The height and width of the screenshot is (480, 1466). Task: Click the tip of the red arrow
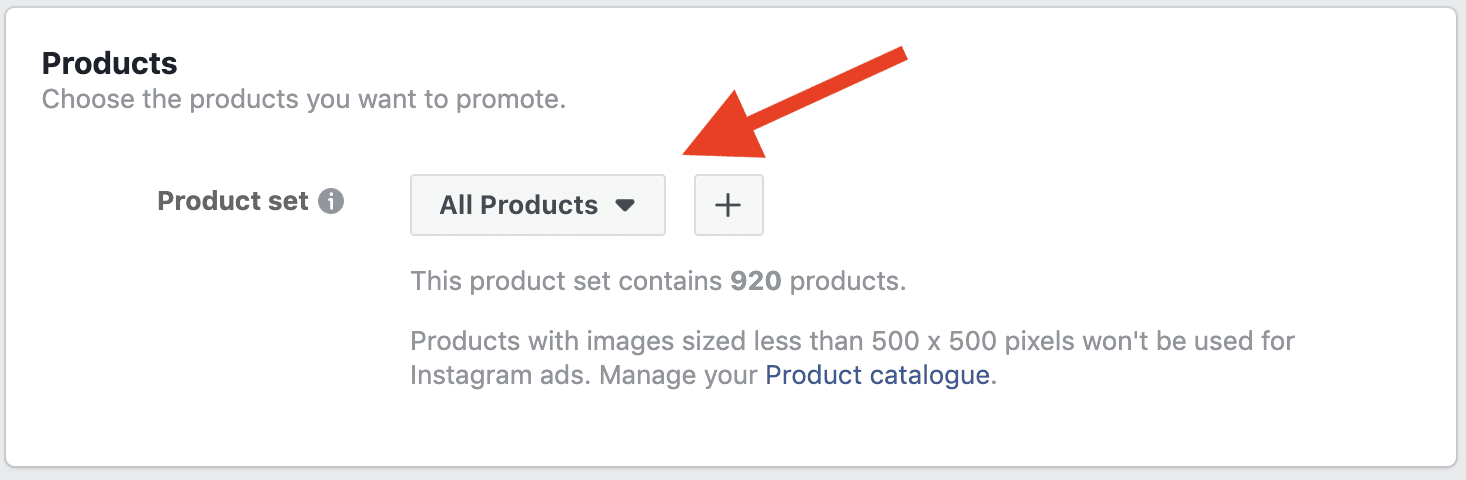688,154
